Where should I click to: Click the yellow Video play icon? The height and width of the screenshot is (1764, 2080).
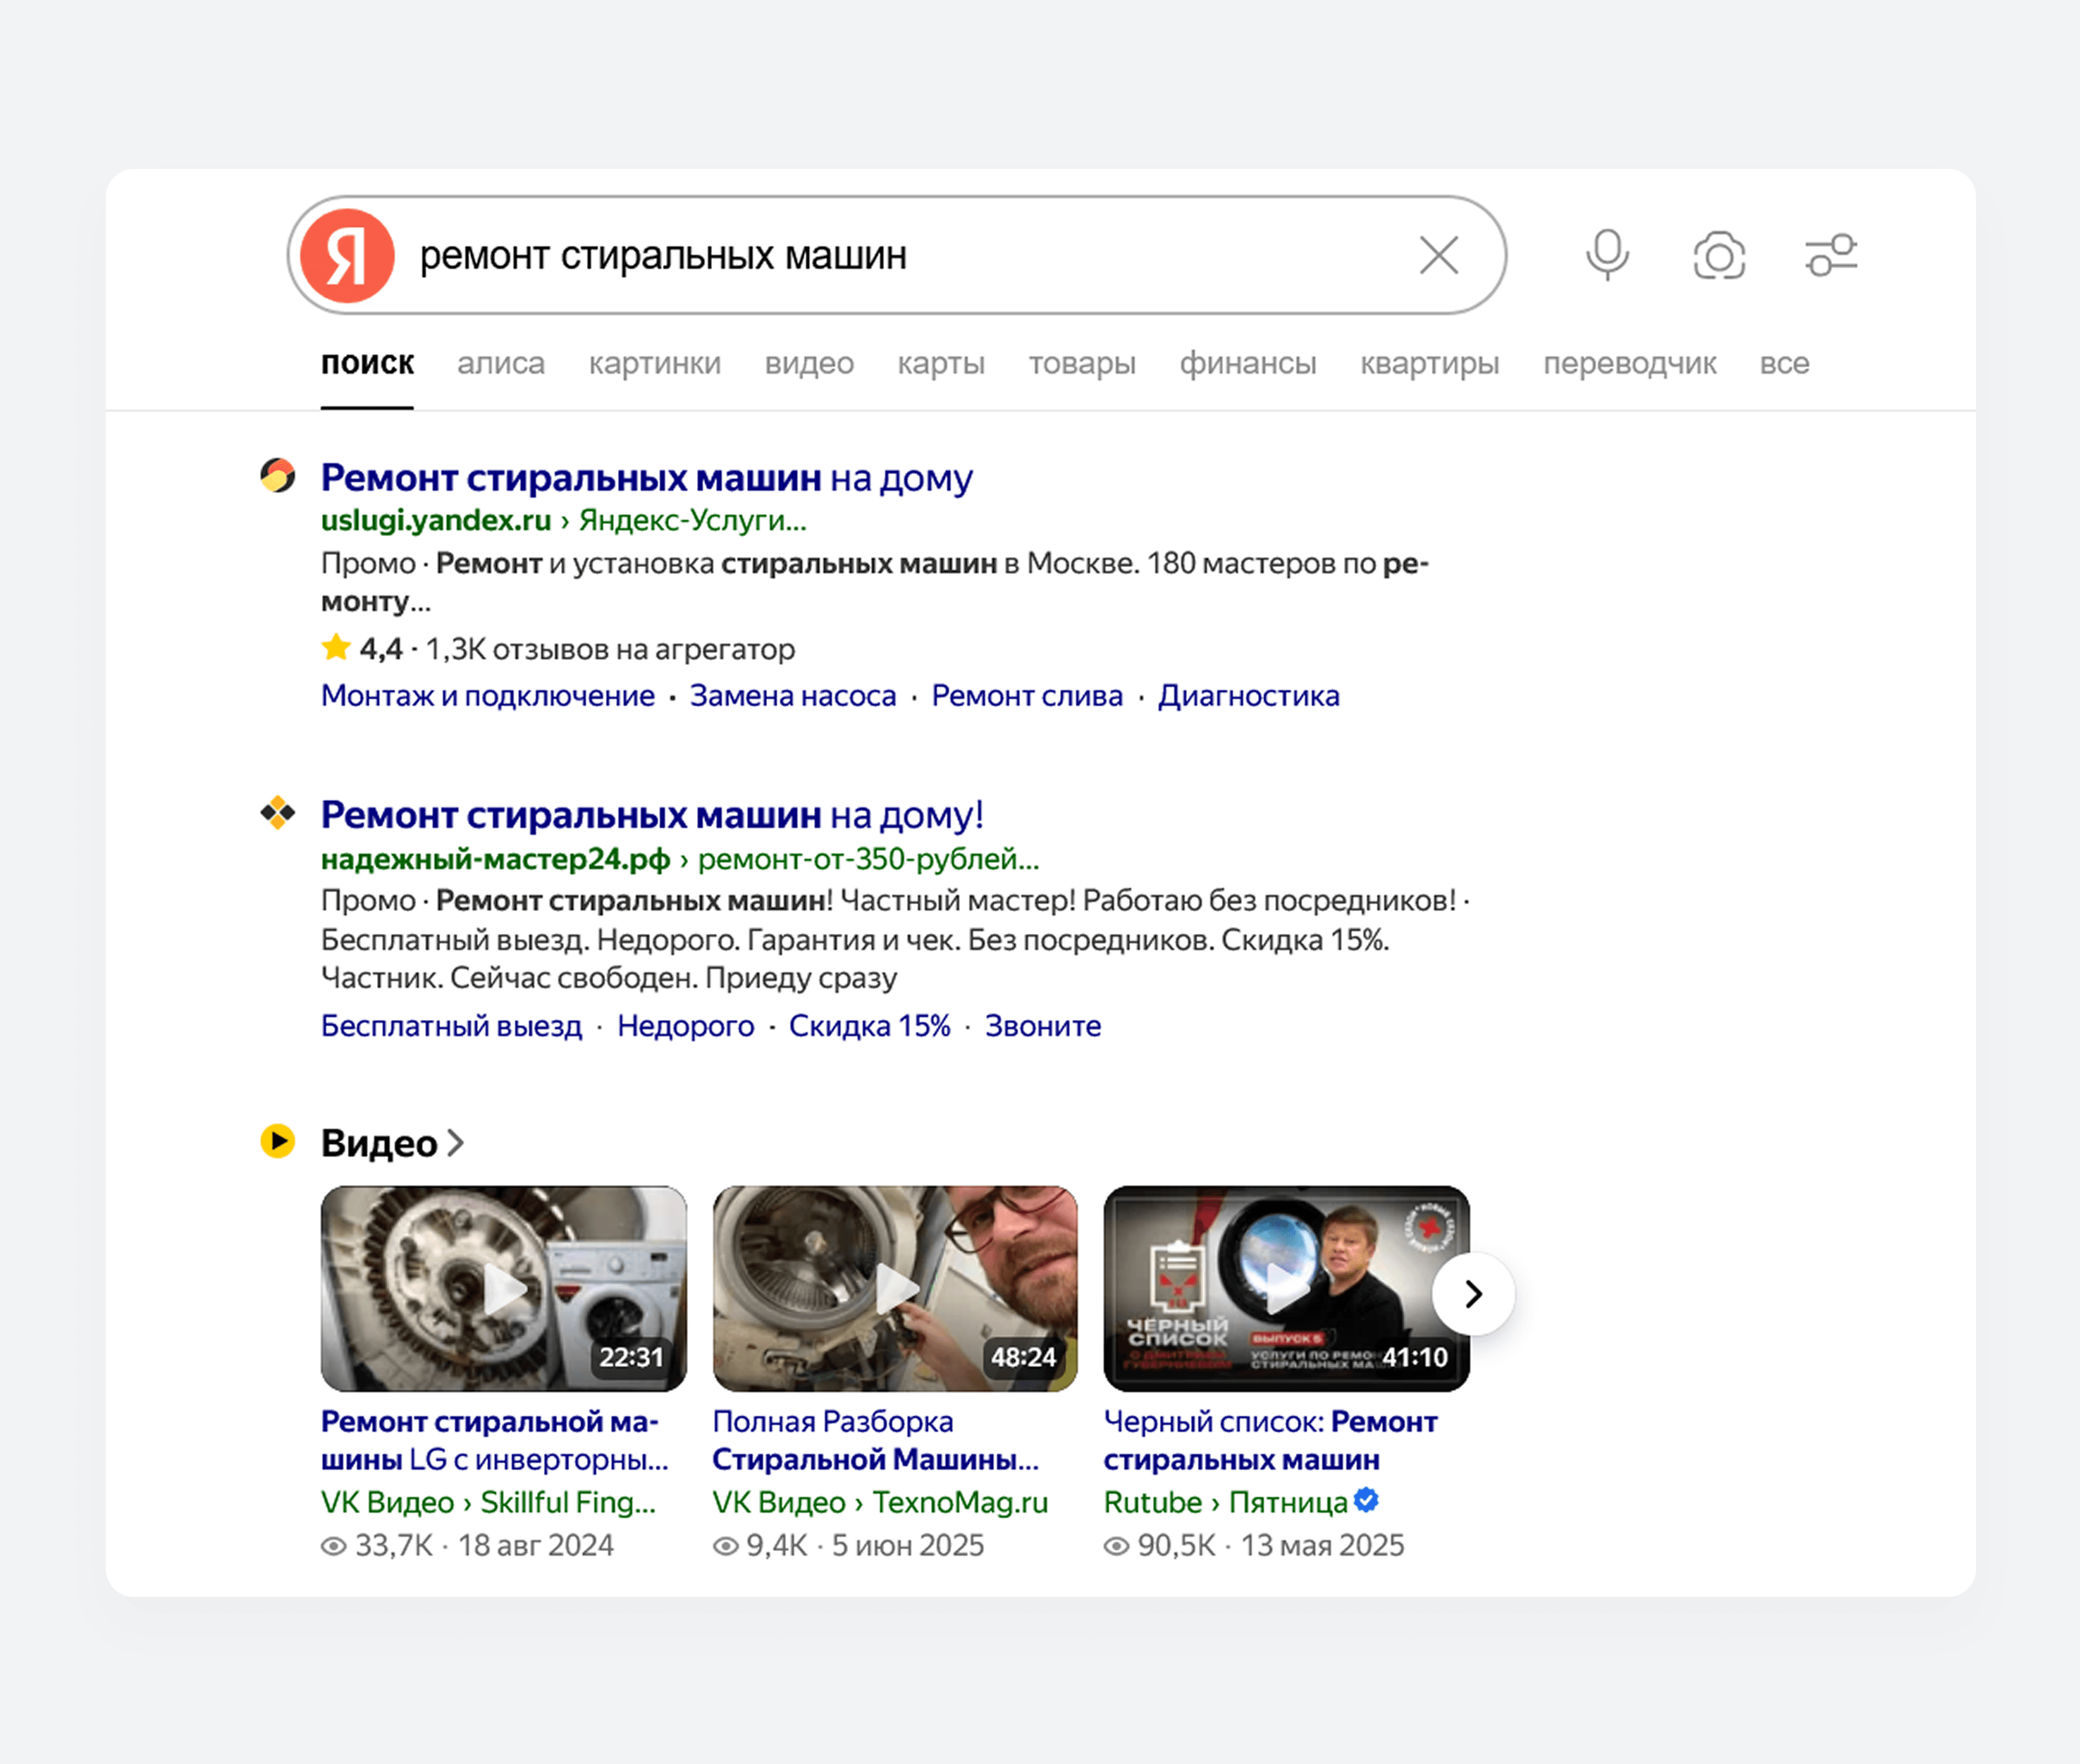pos(278,1141)
